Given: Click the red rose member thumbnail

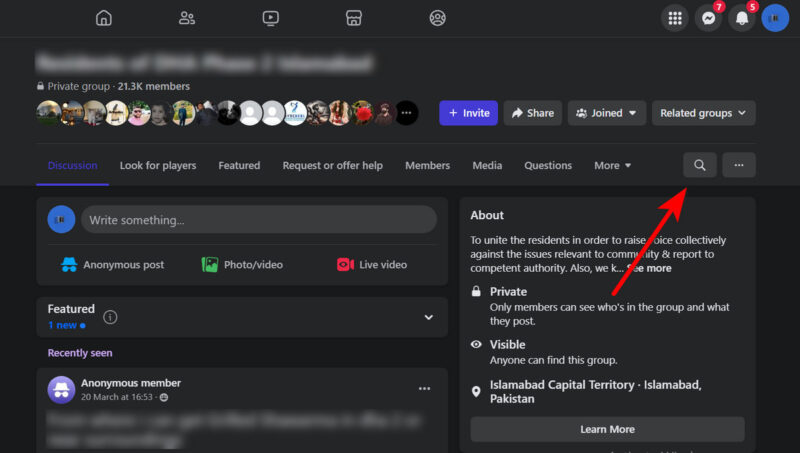Looking at the screenshot, I should pyautogui.click(x=362, y=113).
